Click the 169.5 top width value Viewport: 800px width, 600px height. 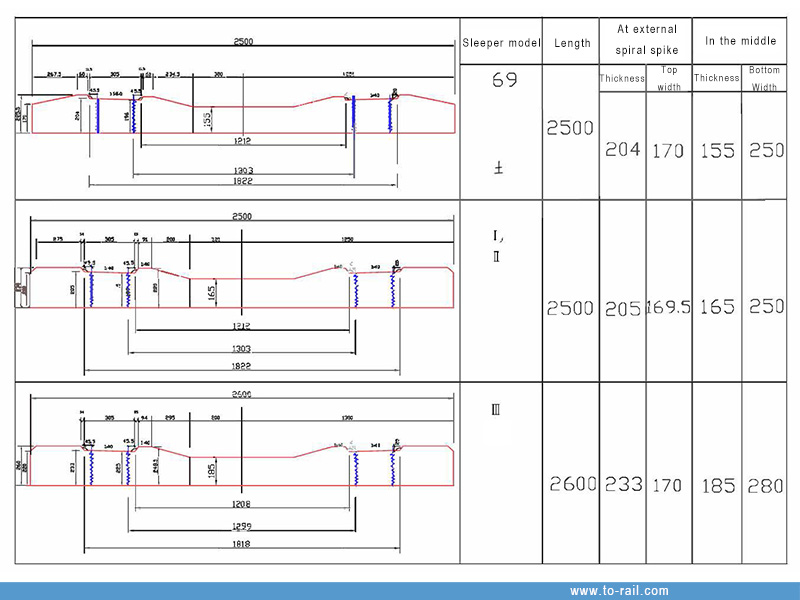point(668,307)
